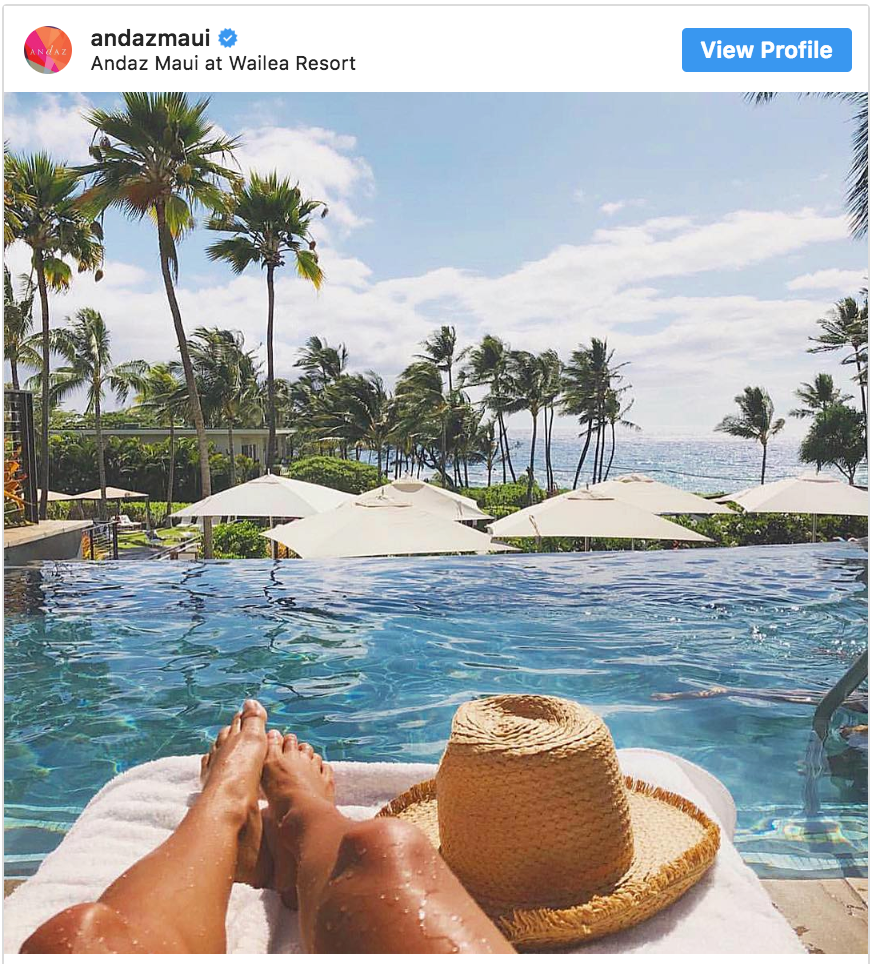Screen dimensions: 870x964
Task: Click the lone palm tree near ocean
Action: [x=751, y=424]
